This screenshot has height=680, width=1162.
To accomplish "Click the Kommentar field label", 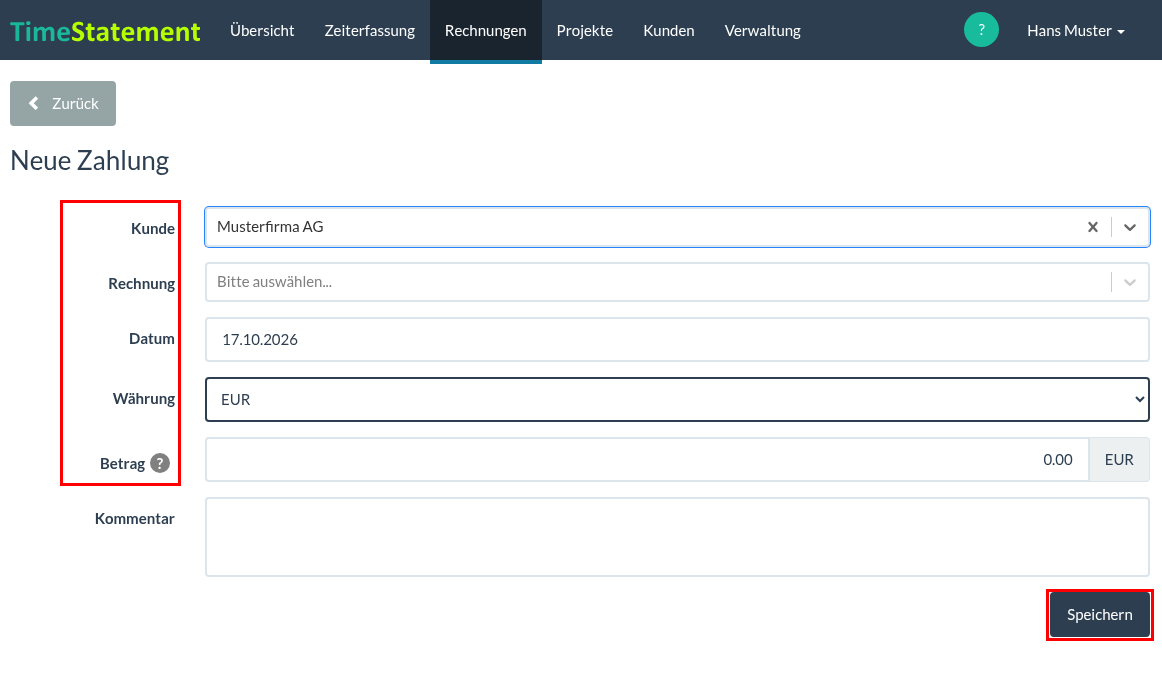I will click(135, 519).
